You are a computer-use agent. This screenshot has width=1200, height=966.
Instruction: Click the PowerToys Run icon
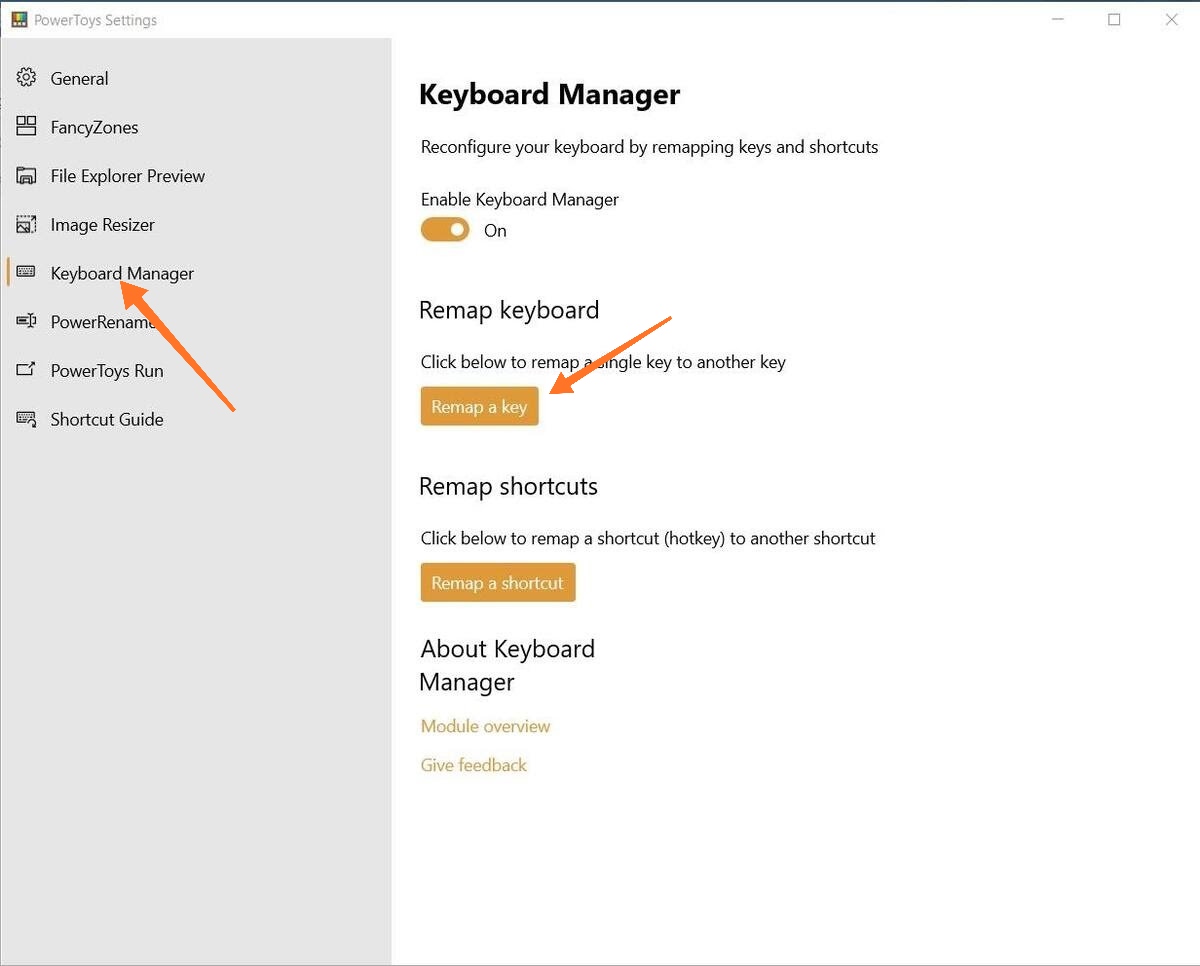(x=27, y=370)
